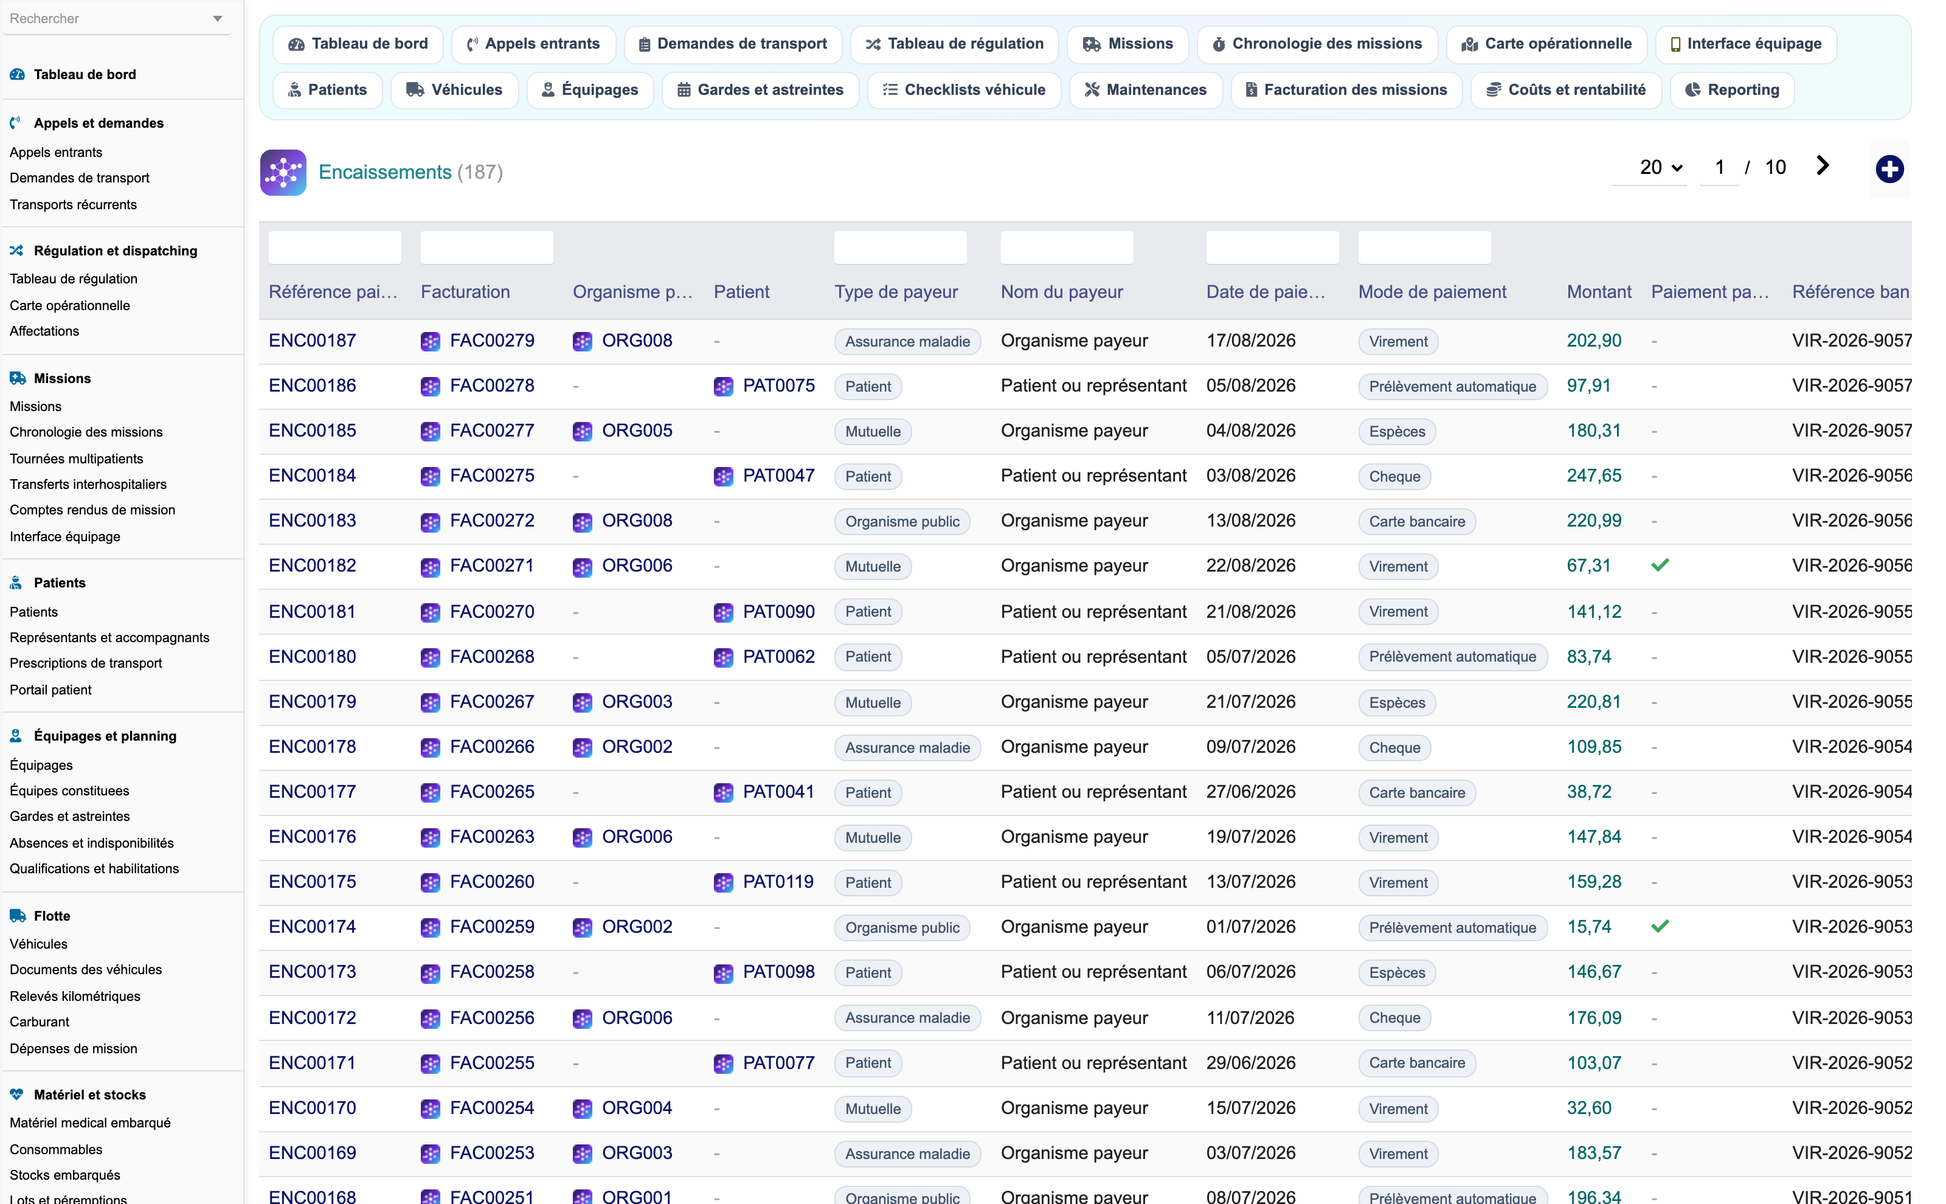Click the icon next to FAC00279
Screen dimensions: 1946x1204
pos(430,341)
